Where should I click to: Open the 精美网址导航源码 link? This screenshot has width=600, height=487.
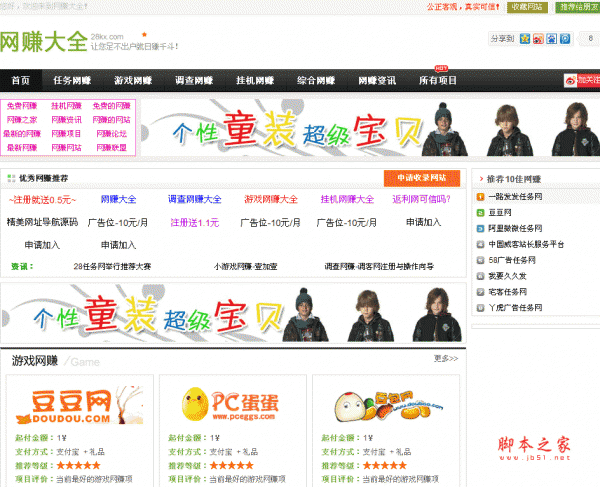pos(42,222)
